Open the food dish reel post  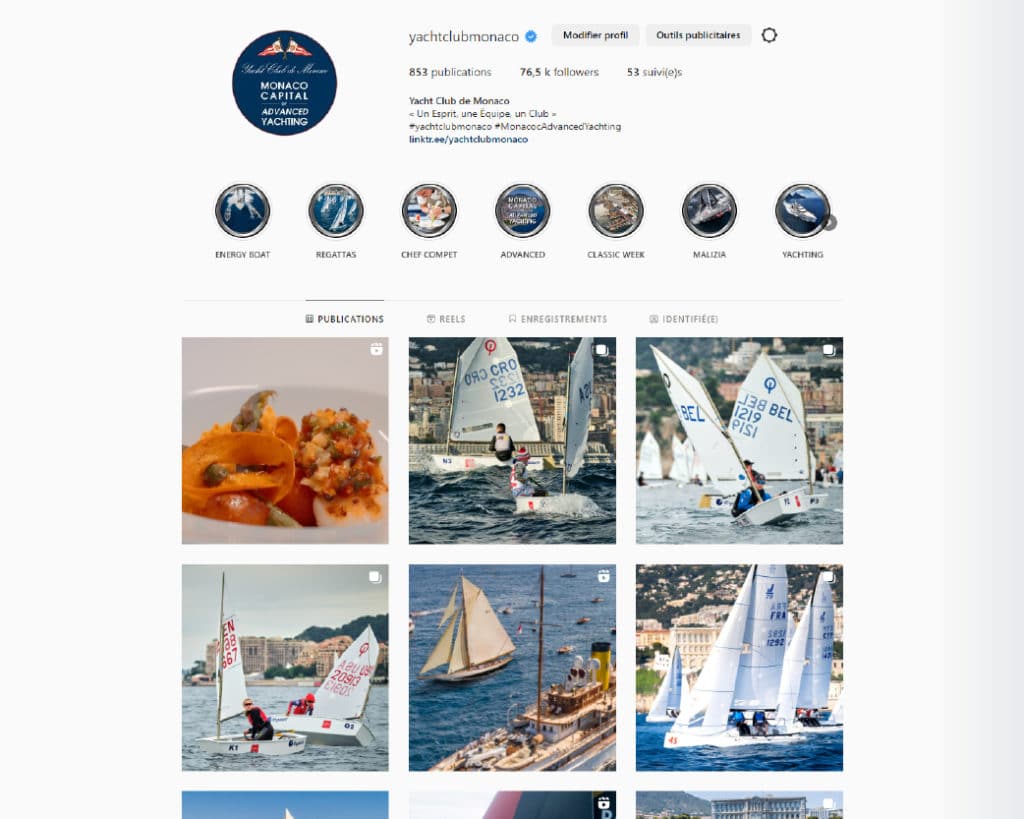[x=285, y=440]
